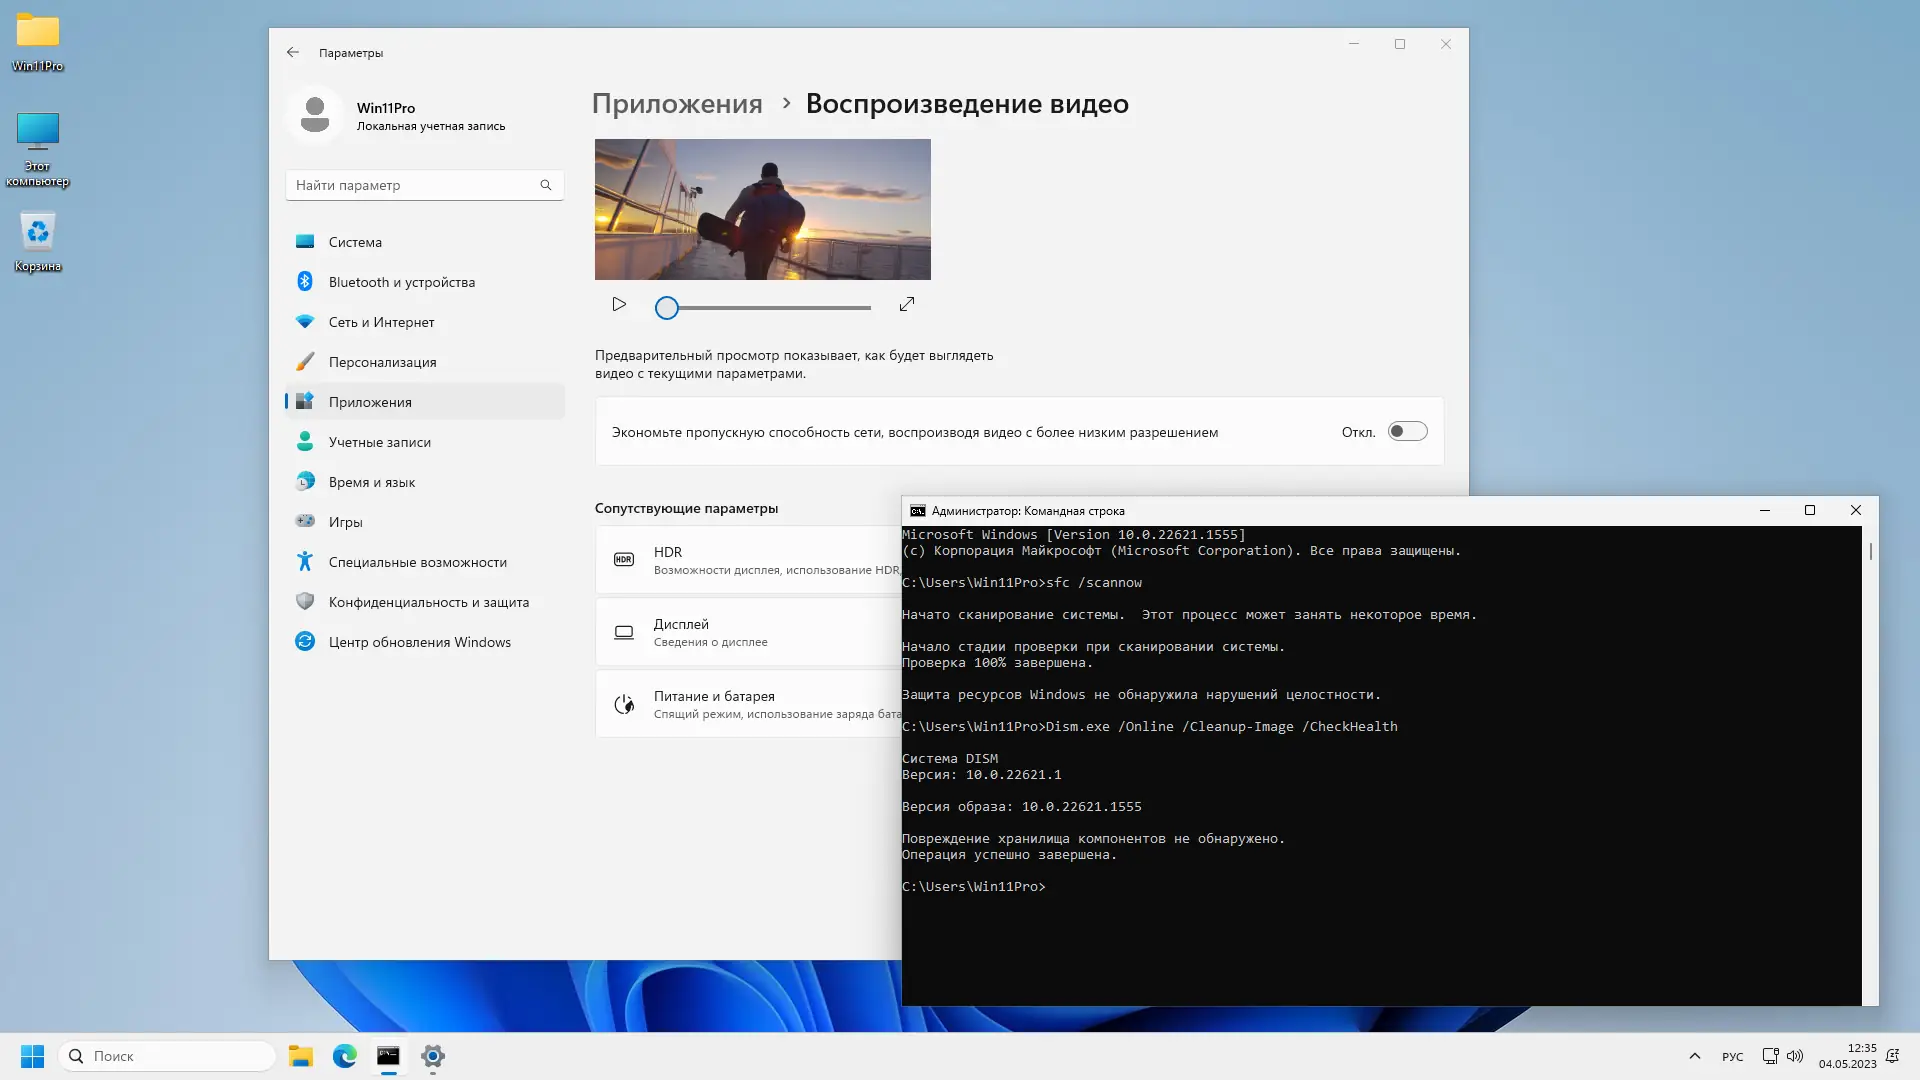
Task: Open Корзина on the desktop
Action: (37, 232)
